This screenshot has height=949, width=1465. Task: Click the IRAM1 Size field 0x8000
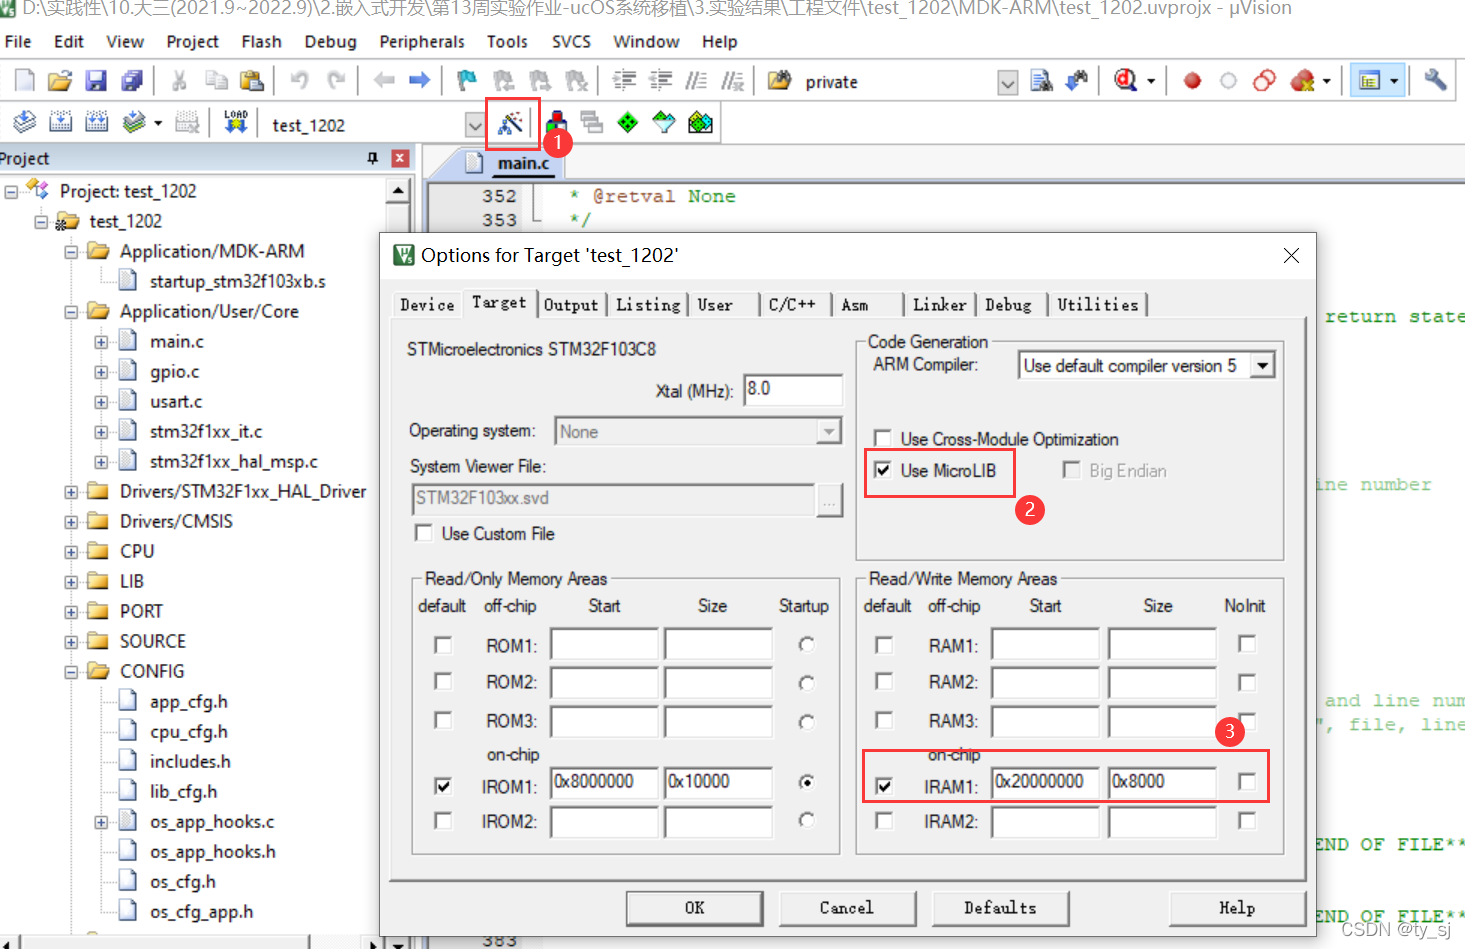[x=1162, y=782]
